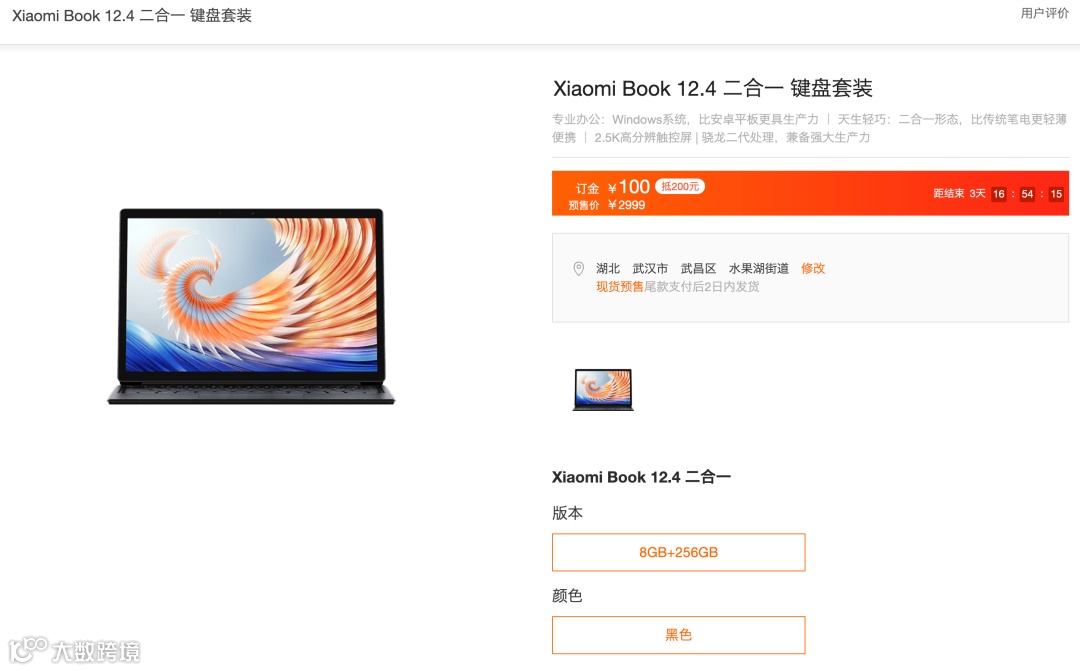Click the 预售价 ¥2999 price text
This screenshot has width=1080, height=671.
607,205
